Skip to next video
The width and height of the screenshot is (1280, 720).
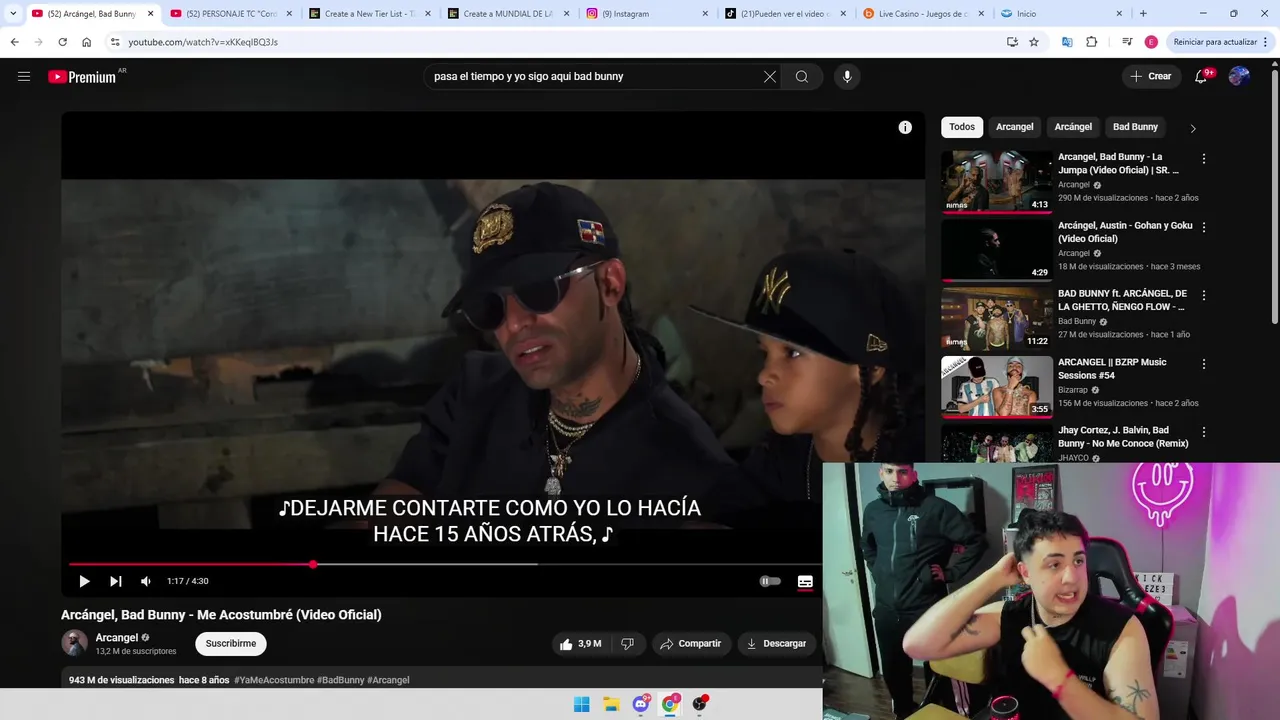point(115,581)
